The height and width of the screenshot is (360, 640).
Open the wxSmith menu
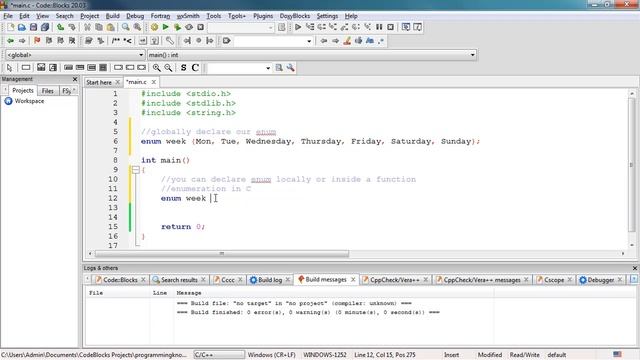[188, 16]
